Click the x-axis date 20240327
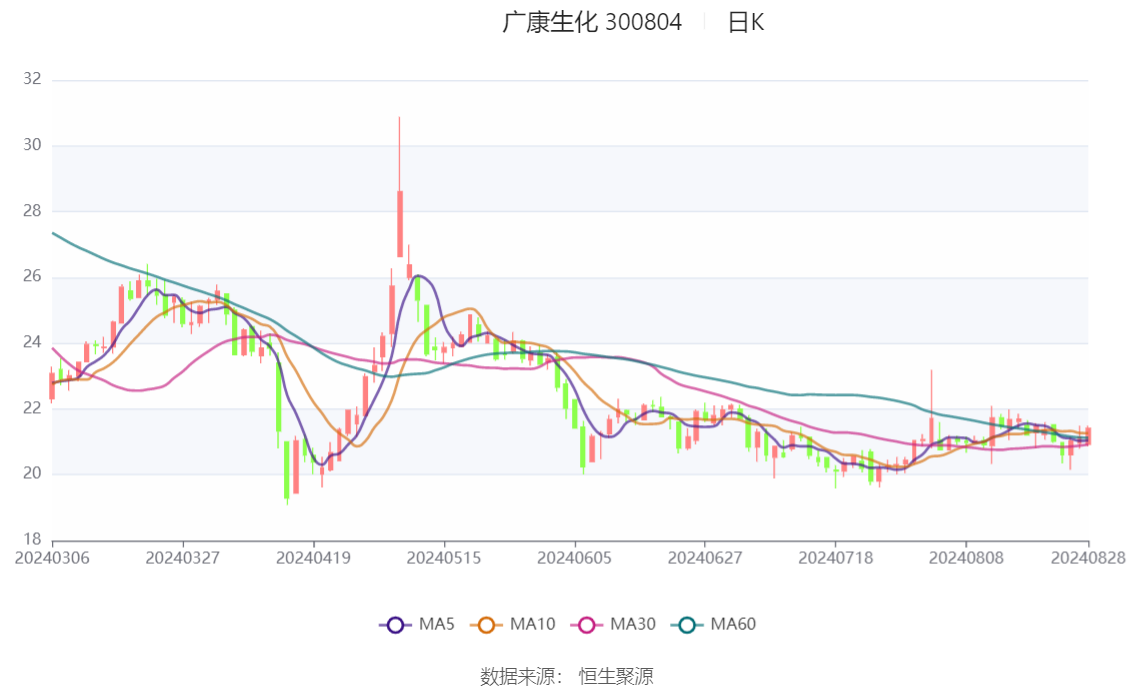The height and width of the screenshot is (689, 1134). [x=183, y=558]
